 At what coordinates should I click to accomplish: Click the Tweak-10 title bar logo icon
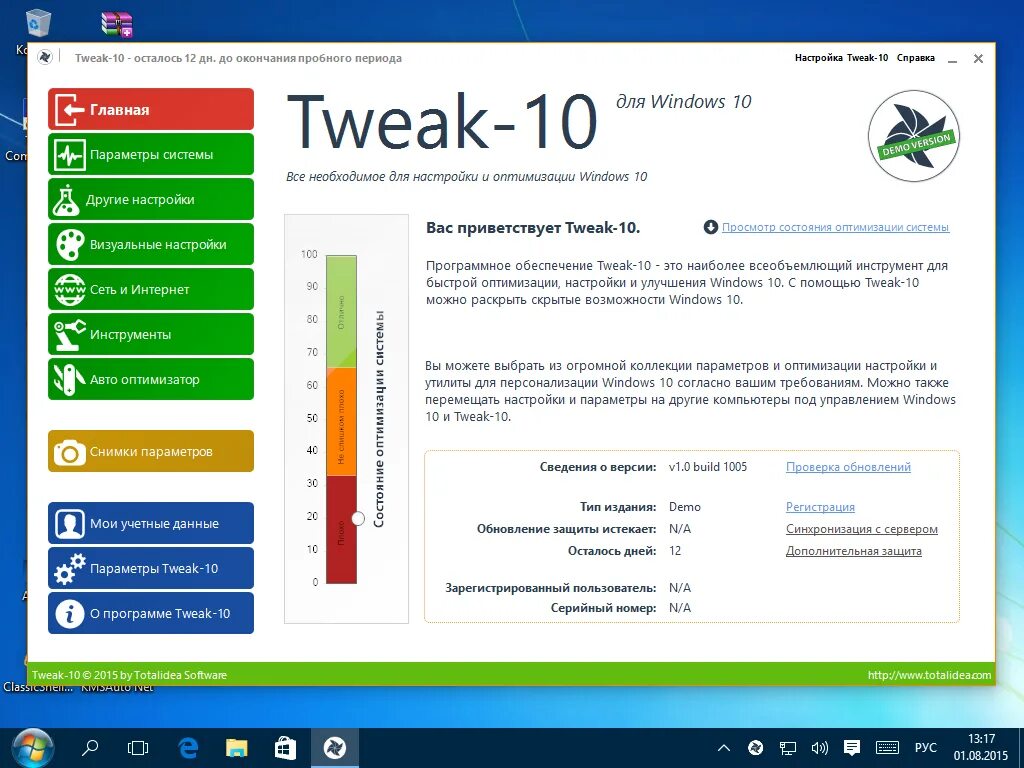pyautogui.click(x=44, y=57)
